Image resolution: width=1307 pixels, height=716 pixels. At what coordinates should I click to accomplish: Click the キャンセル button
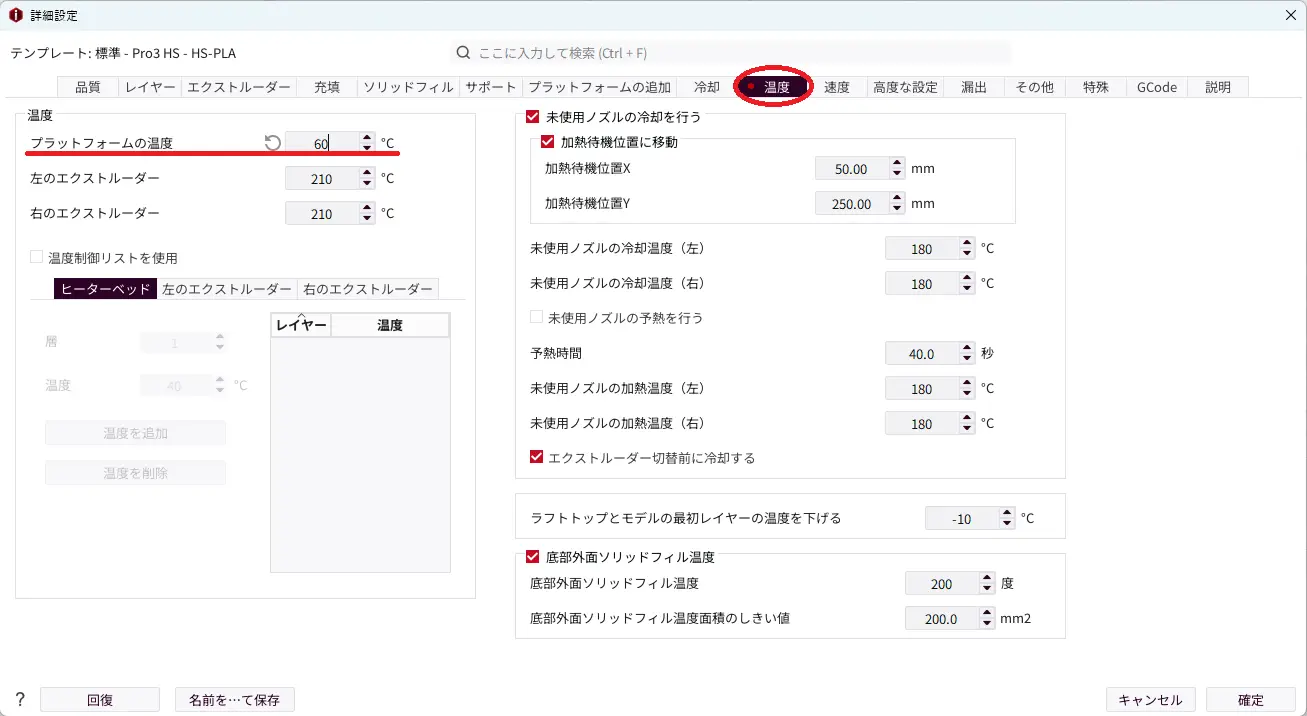[x=1150, y=700]
